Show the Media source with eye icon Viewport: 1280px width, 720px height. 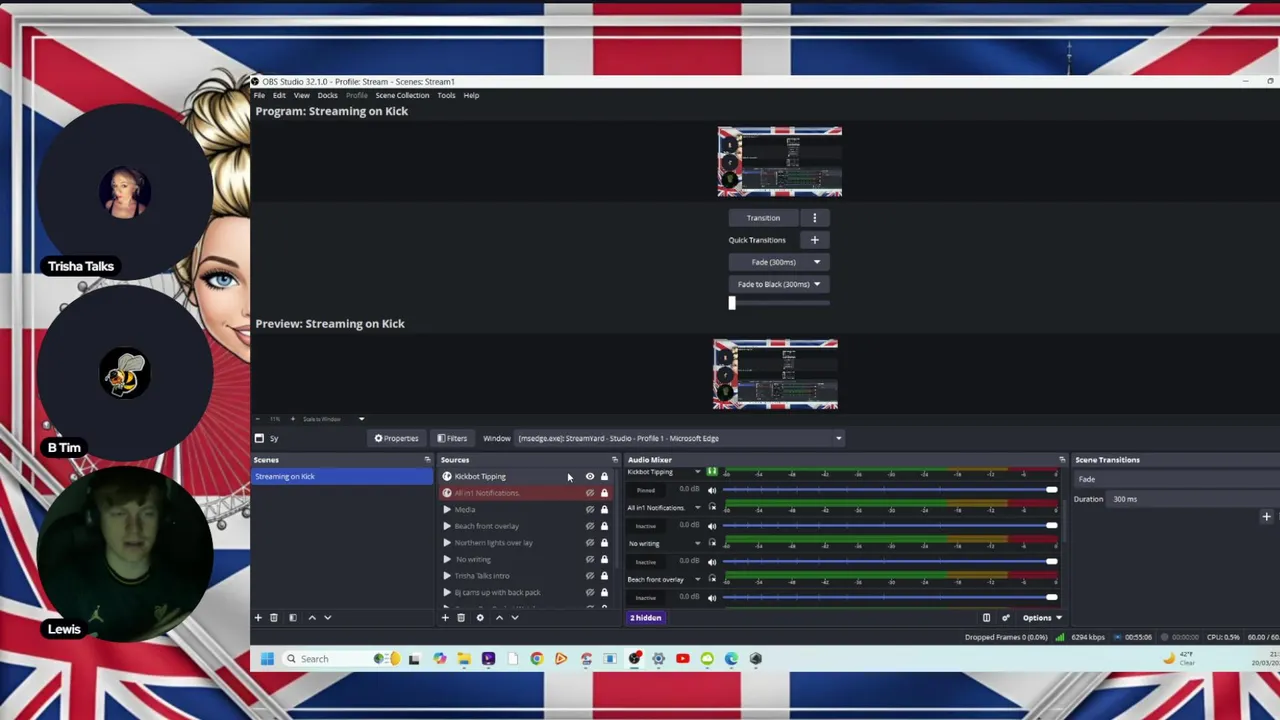589,510
